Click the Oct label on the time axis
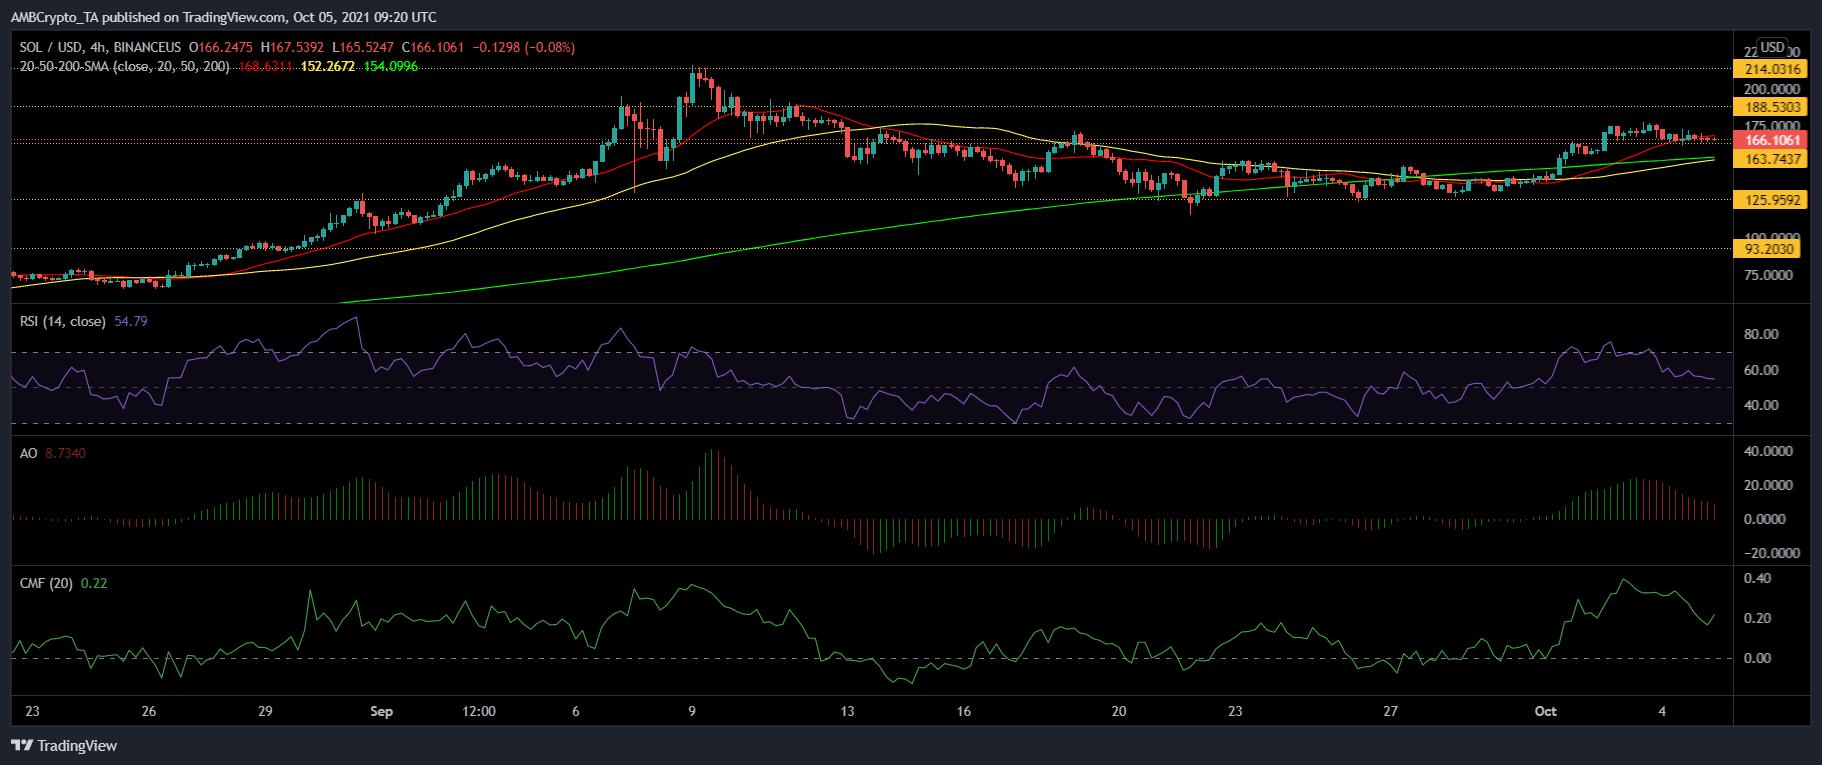The height and width of the screenshot is (765, 1822). coord(1546,712)
